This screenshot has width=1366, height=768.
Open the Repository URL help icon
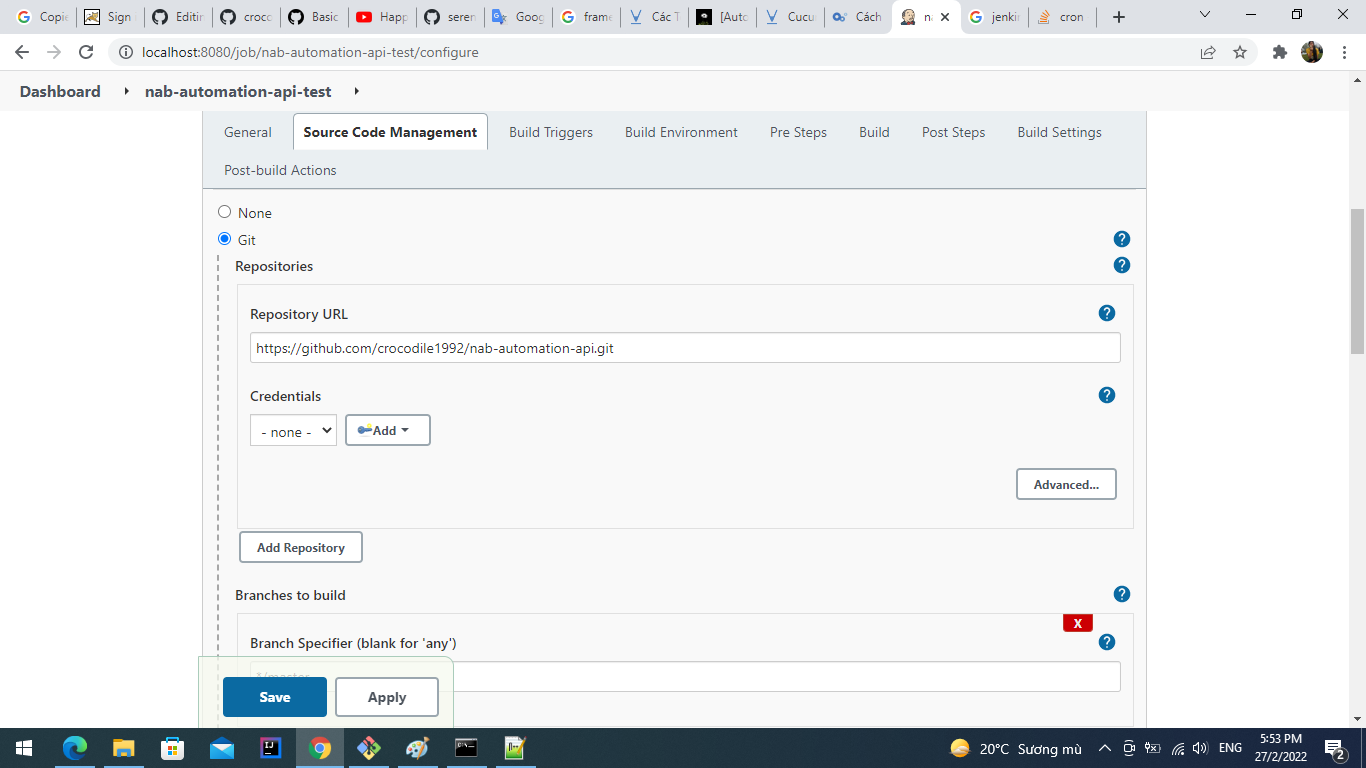click(x=1107, y=313)
